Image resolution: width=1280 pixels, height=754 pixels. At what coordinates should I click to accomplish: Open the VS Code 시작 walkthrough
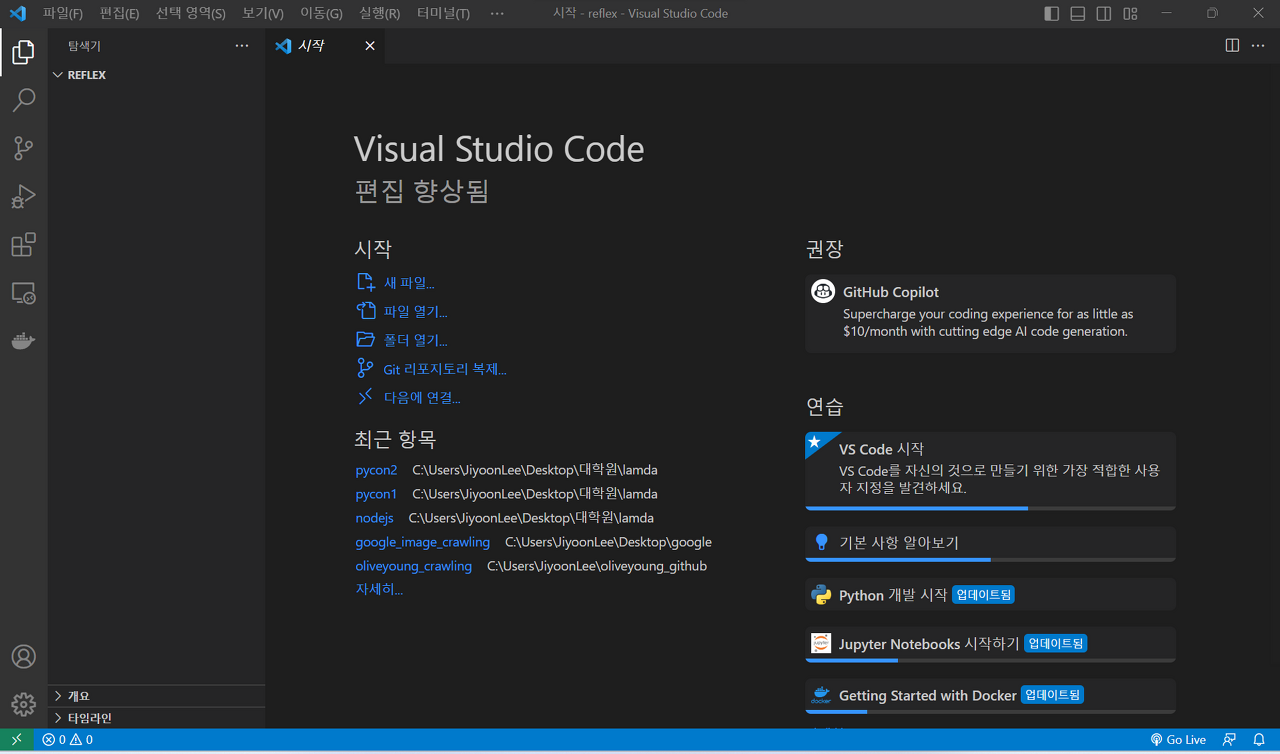coord(990,471)
